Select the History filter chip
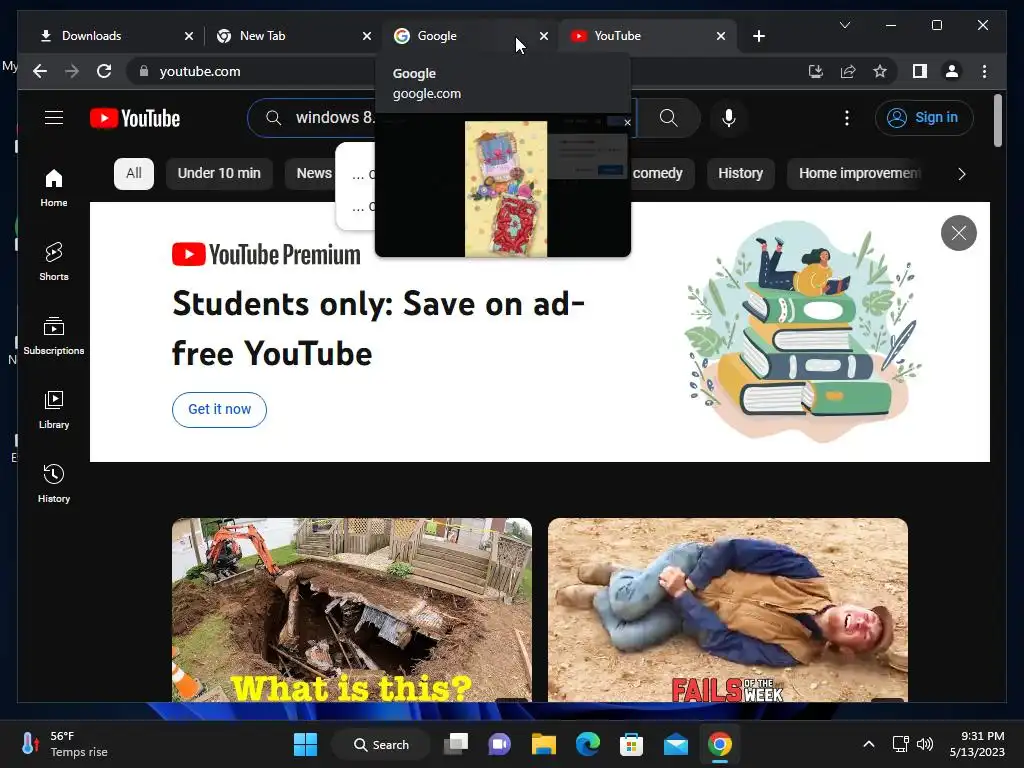 click(x=741, y=173)
